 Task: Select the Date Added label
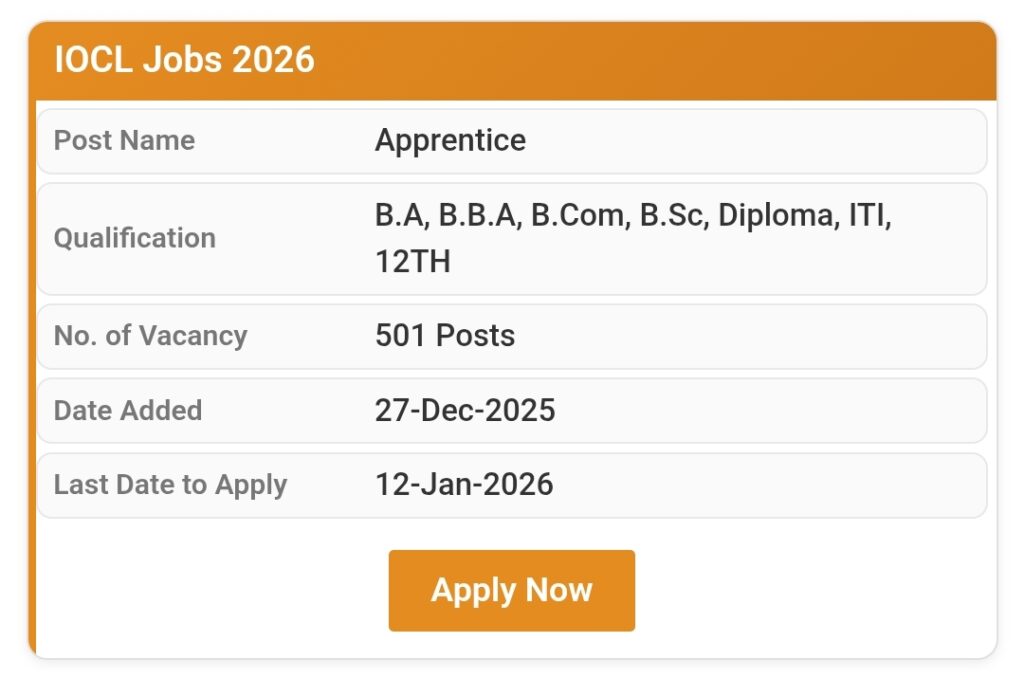click(128, 410)
